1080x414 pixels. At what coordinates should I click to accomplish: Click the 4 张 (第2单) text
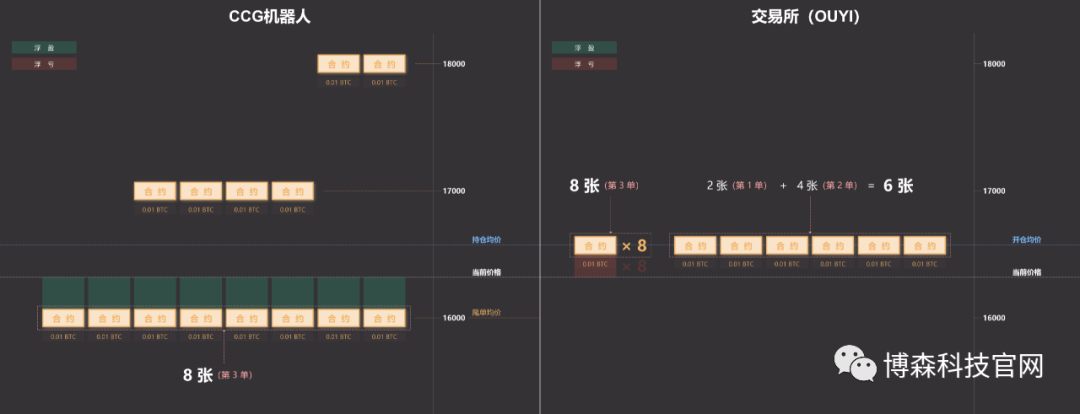point(827,186)
